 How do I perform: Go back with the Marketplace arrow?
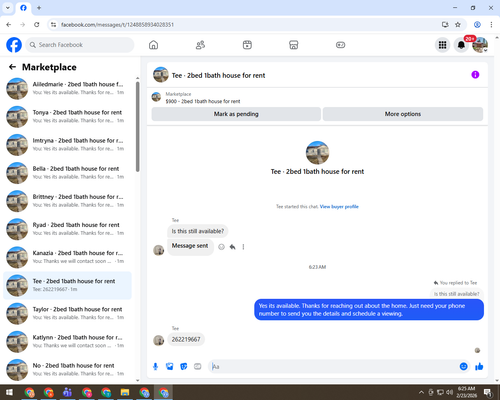[12, 67]
